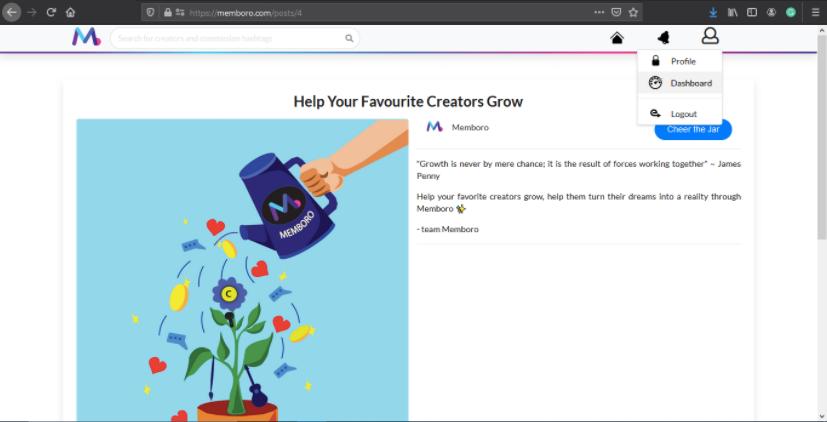Click the green extension icon
This screenshot has height=422, width=827.
click(x=791, y=12)
